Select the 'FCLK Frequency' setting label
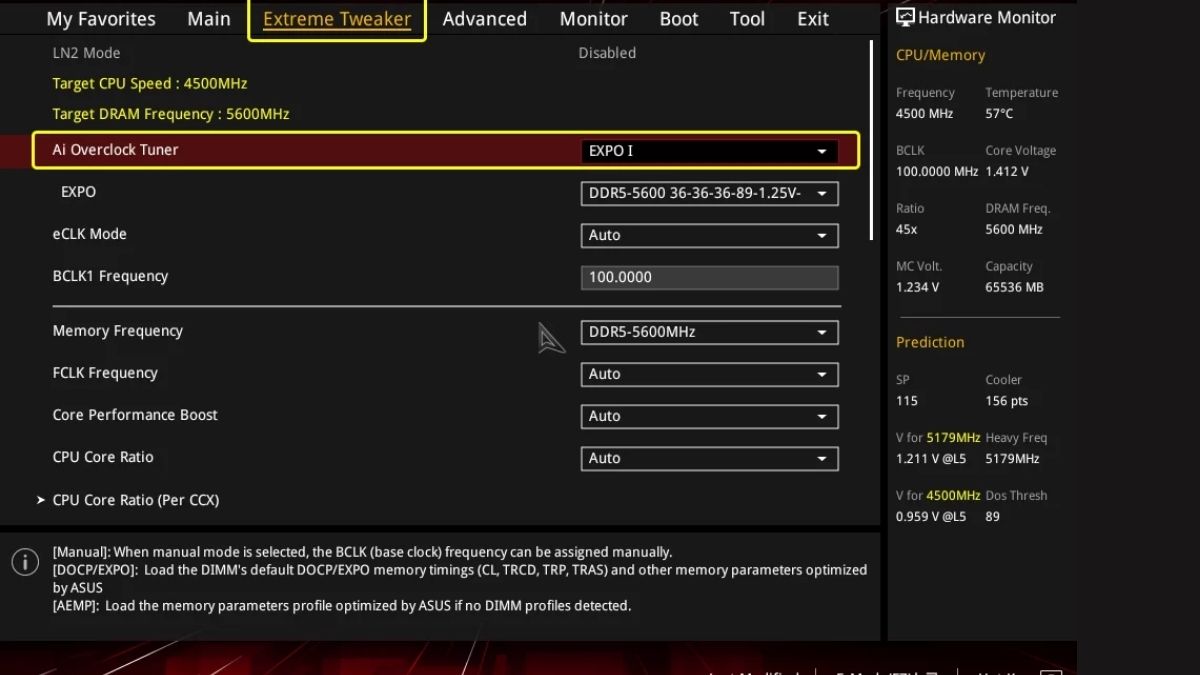 click(x=105, y=373)
